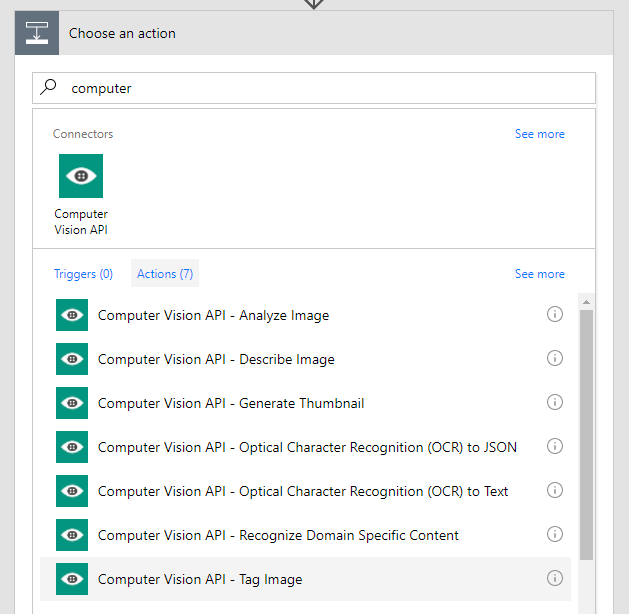Click the Computer Vision API connector label
629x614 pixels.
(x=81, y=221)
